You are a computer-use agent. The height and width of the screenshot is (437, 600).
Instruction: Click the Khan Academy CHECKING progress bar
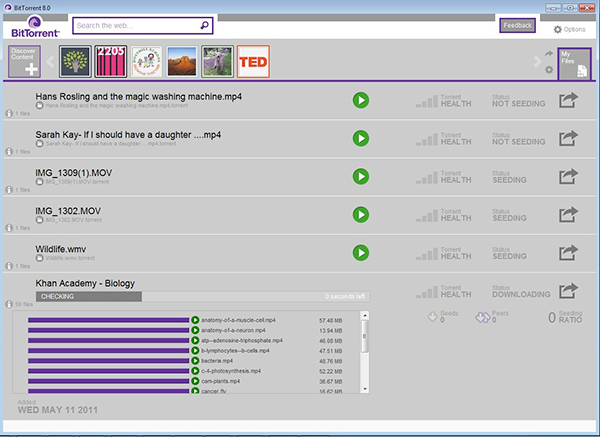203,297
